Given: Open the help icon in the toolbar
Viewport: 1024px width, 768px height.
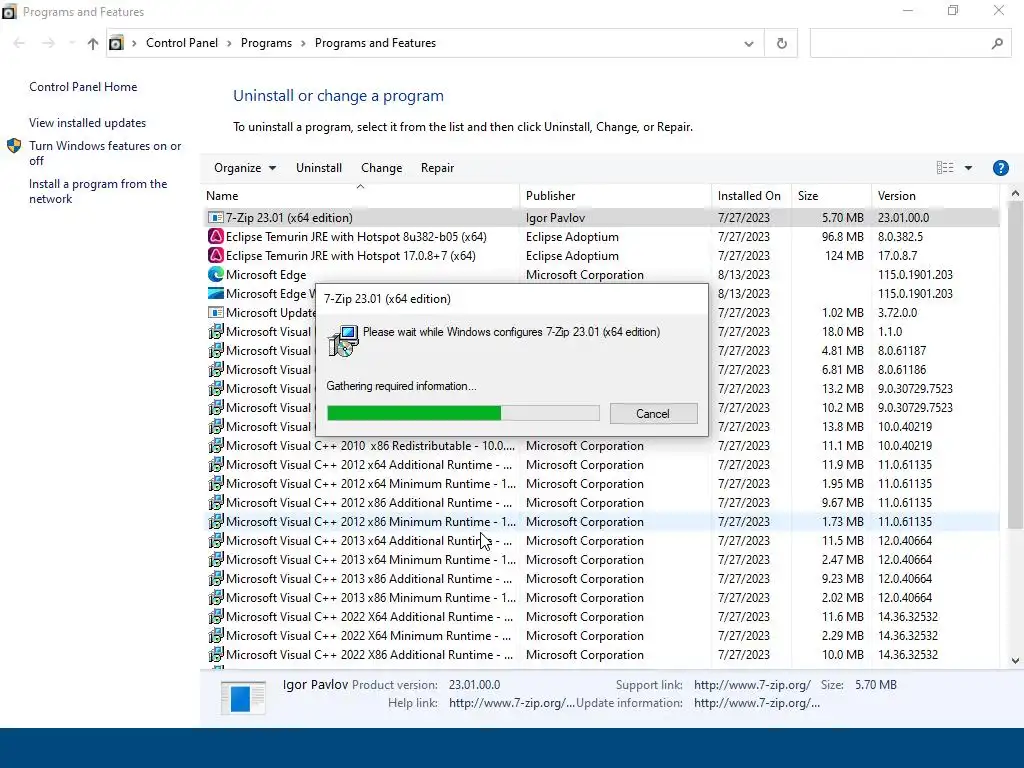Looking at the screenshot, I should coord(1000,168).
